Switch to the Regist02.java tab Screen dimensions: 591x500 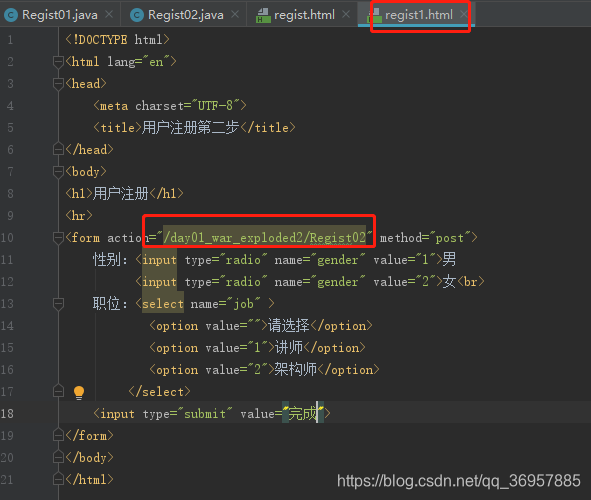click(185, 15)
